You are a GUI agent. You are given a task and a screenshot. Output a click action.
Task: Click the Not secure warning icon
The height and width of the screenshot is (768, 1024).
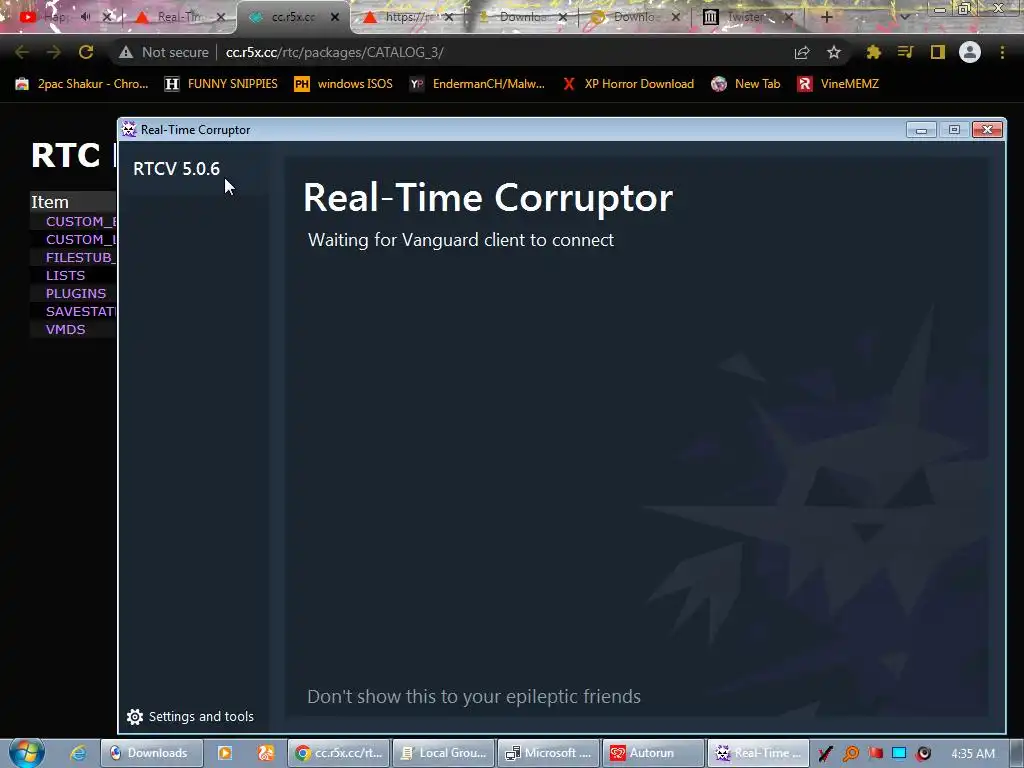(126, 52)
